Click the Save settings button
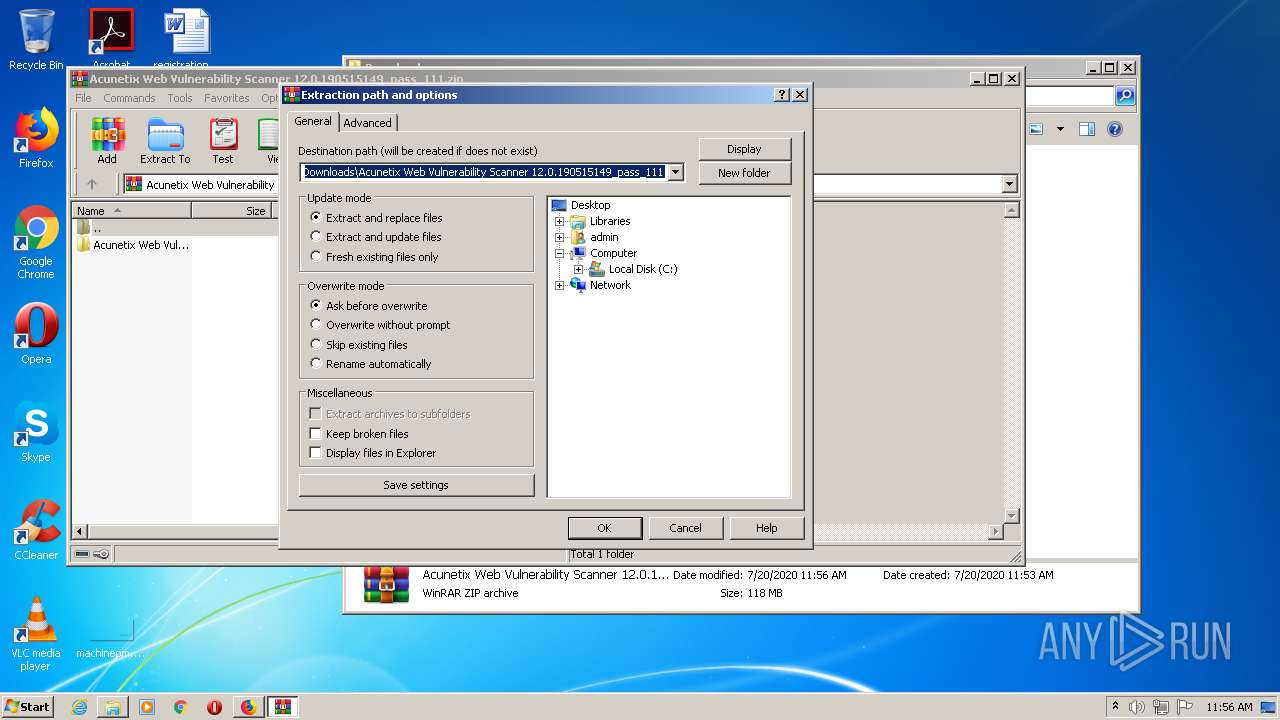 (x=416, y=485)
